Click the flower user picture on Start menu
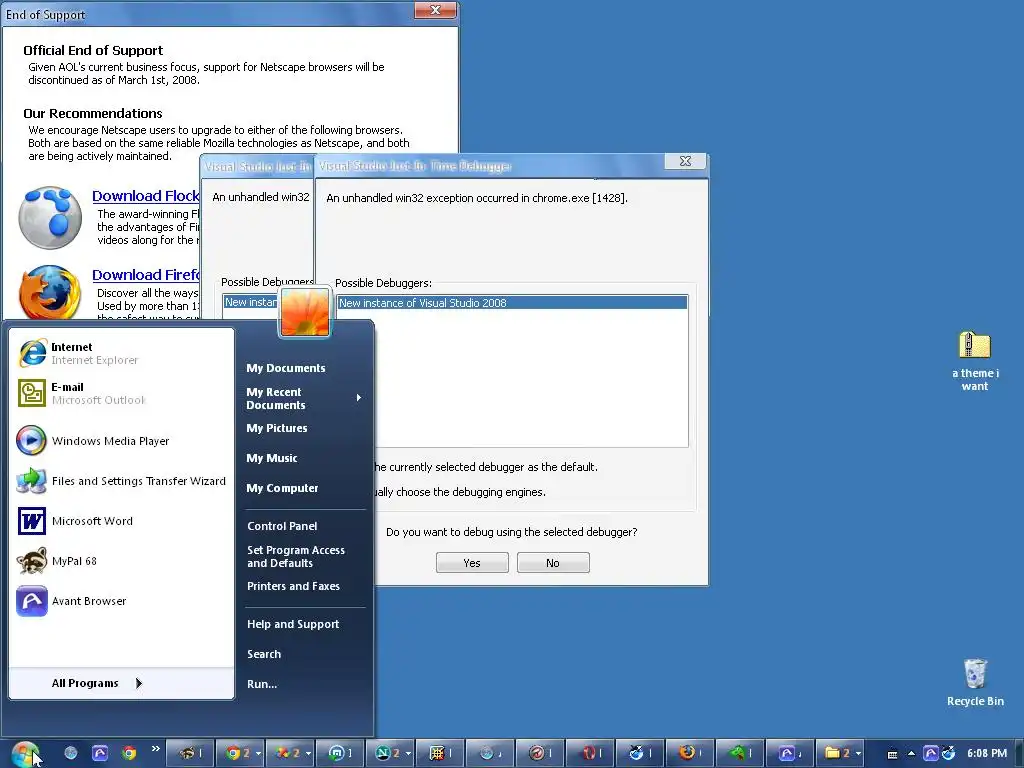Viewport: 1024px width, 768px height. tap(305, 313)
